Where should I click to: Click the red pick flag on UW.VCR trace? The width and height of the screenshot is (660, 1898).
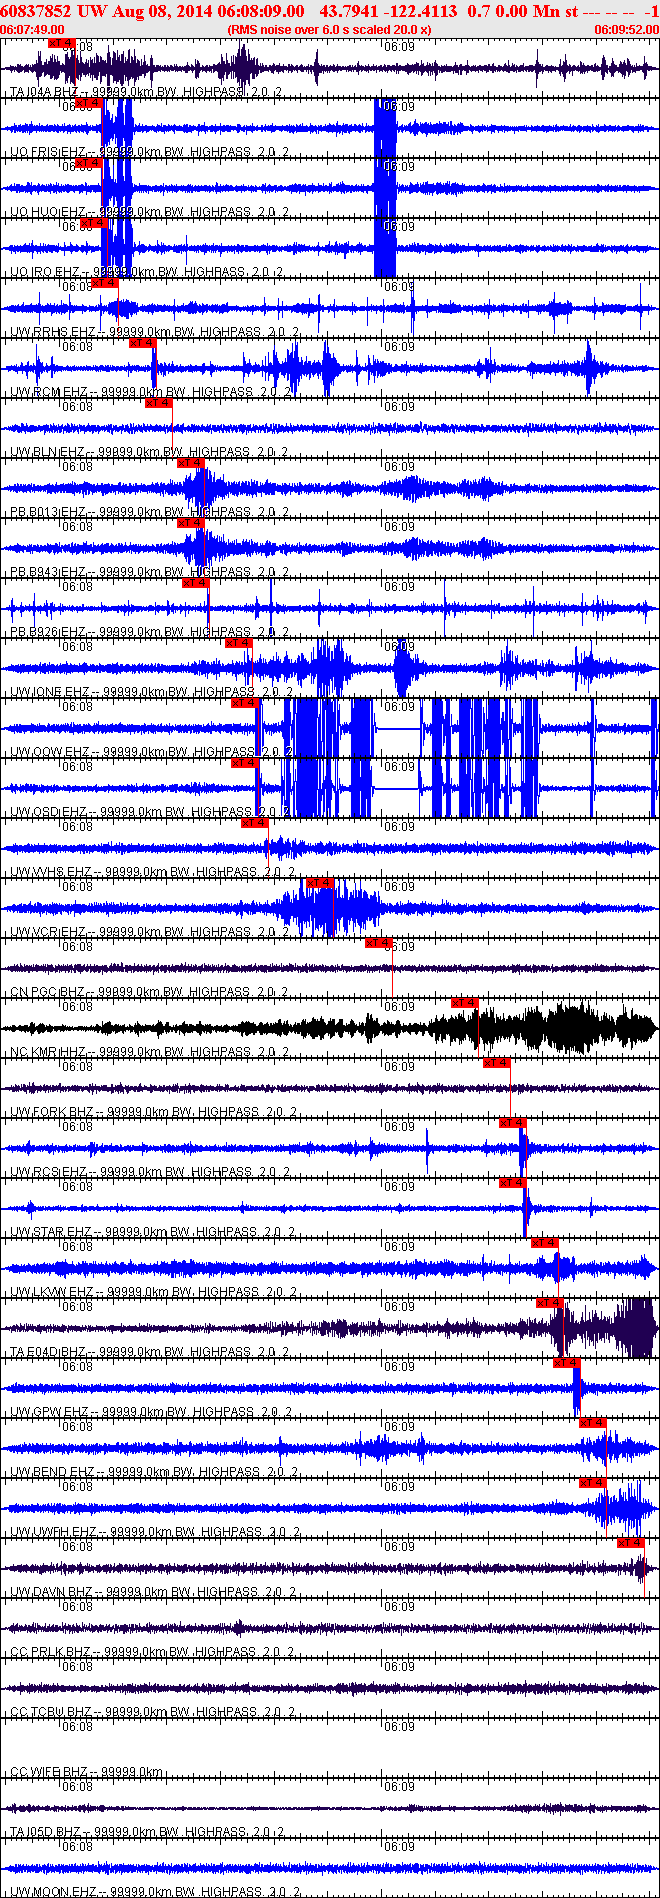pyautogui.click(x=319, y=883)
